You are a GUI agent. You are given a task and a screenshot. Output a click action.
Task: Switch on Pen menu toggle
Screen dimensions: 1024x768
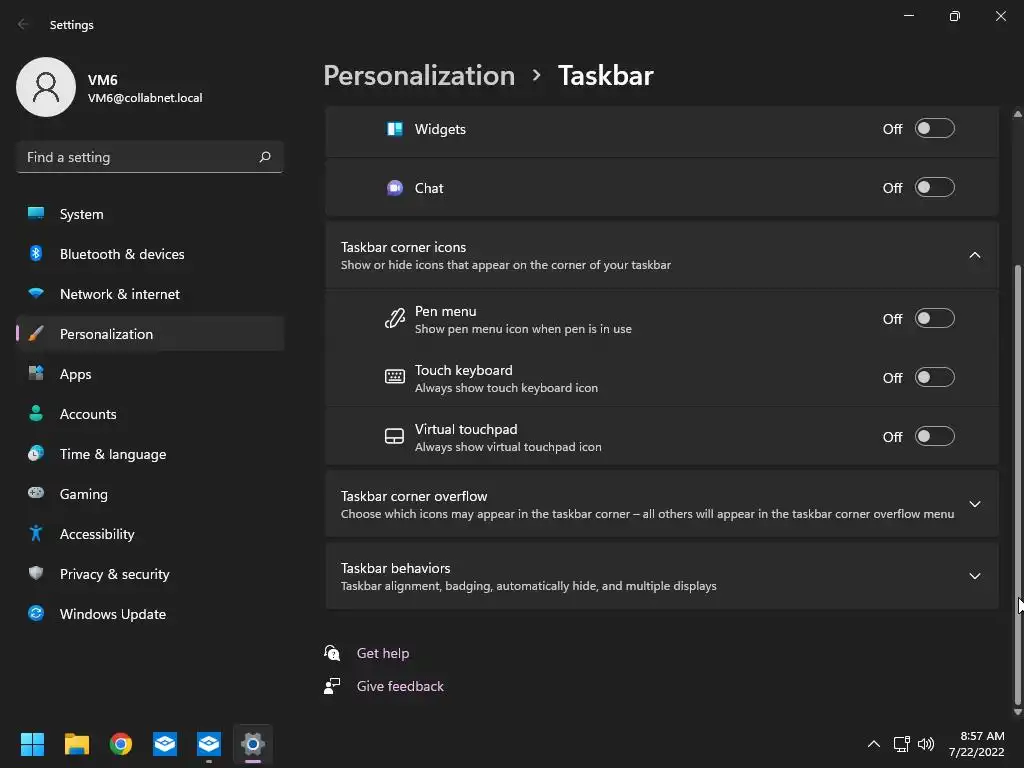(935, 319)
